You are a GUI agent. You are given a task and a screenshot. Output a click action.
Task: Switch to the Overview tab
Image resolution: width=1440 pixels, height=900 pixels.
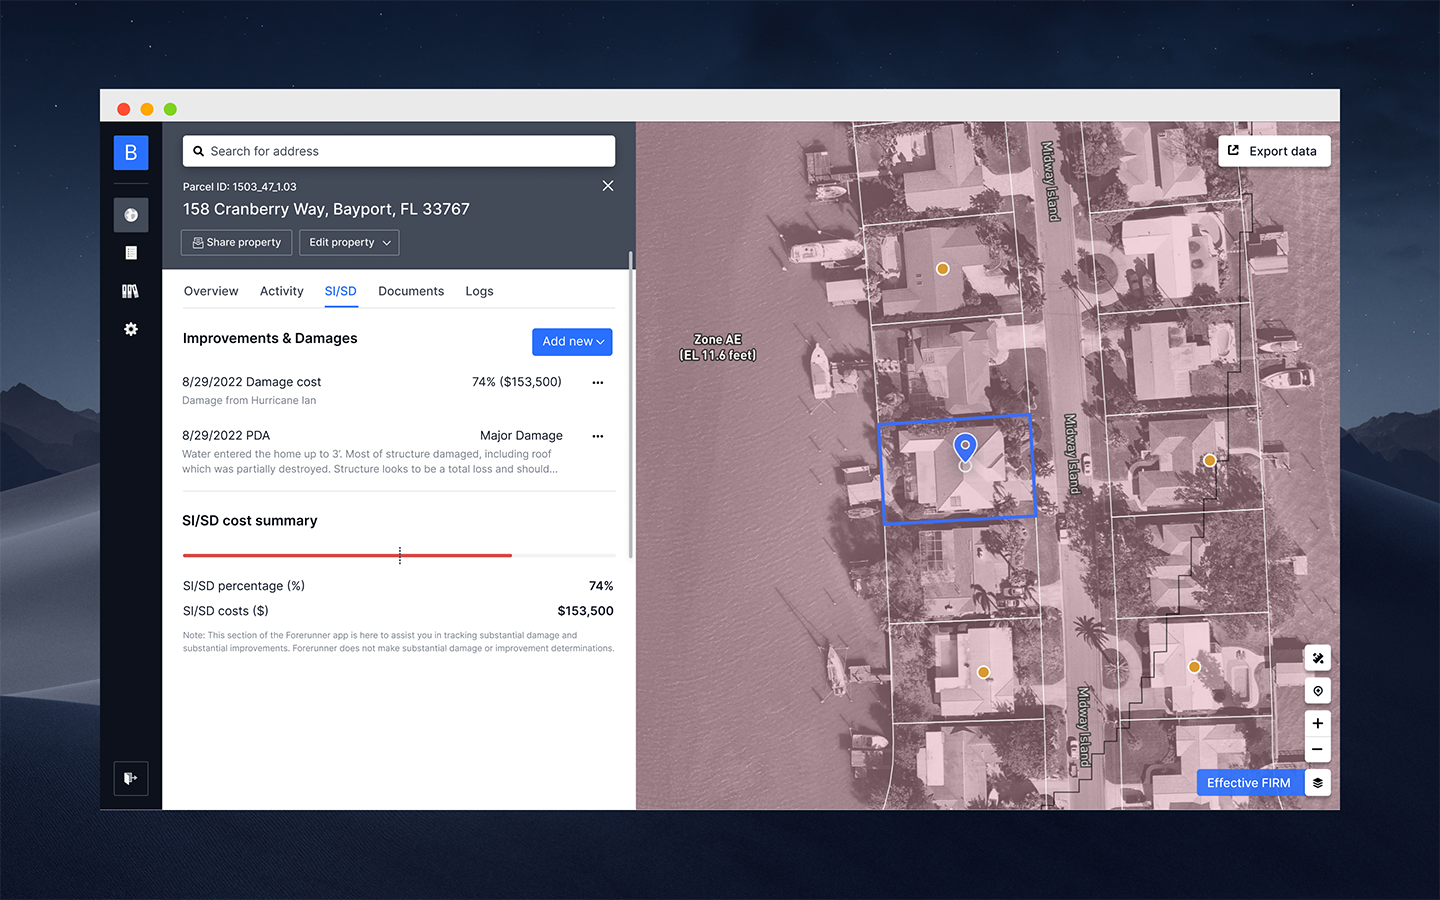211,291
